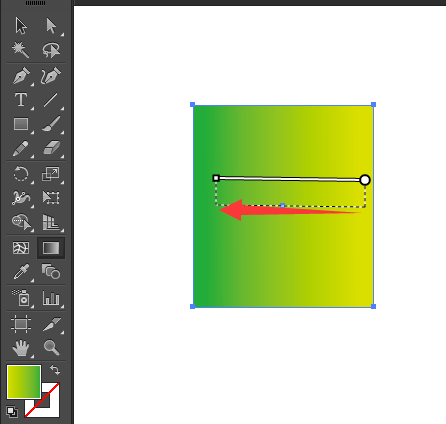Choose the Magic Wand tool

(21, 50)
